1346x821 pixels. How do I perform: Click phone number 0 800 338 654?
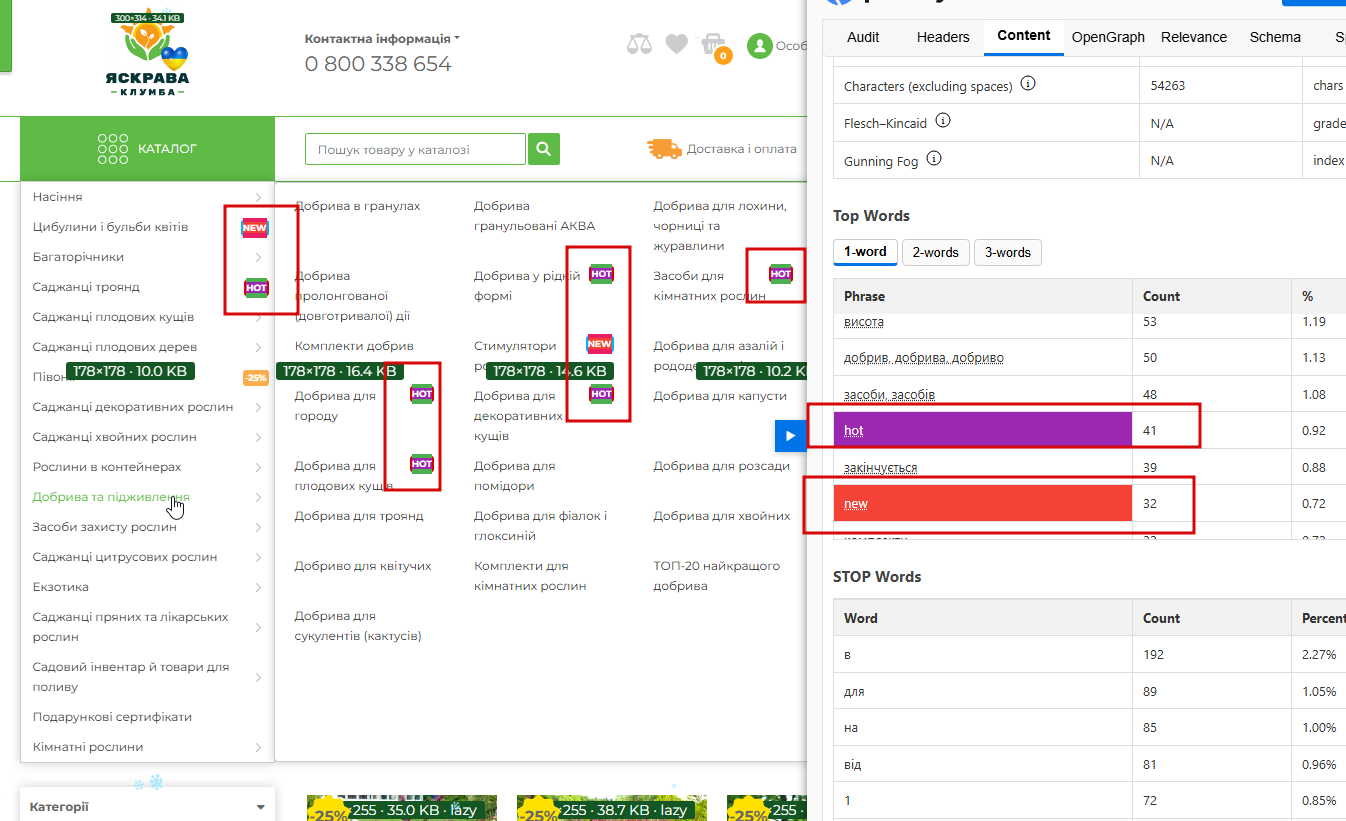coord(378,64)
